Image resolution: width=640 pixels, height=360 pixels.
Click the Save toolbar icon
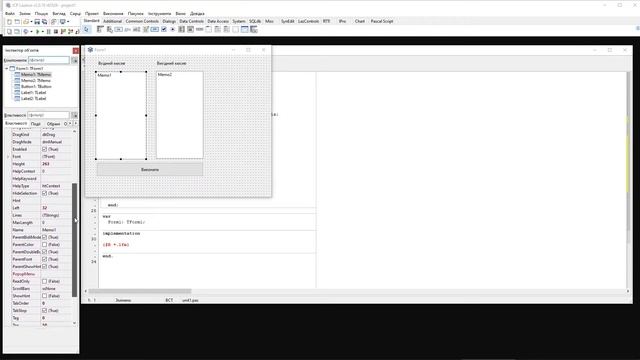click(x=37, y=22)
